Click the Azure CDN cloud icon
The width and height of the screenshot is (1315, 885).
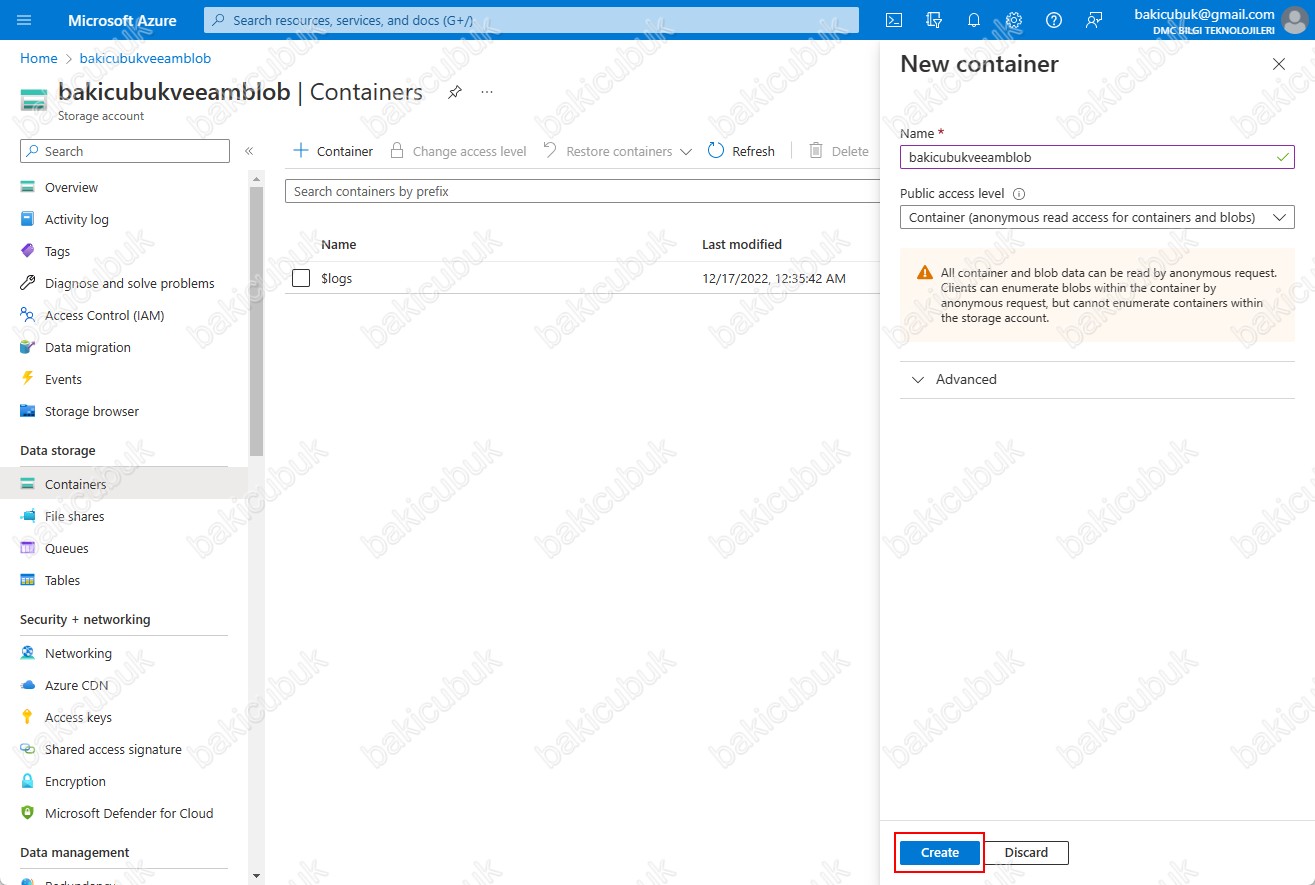(x=28, y=685)
